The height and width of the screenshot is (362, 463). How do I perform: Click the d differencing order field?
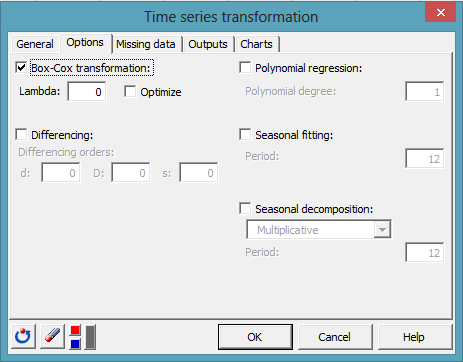pos(61,173)
